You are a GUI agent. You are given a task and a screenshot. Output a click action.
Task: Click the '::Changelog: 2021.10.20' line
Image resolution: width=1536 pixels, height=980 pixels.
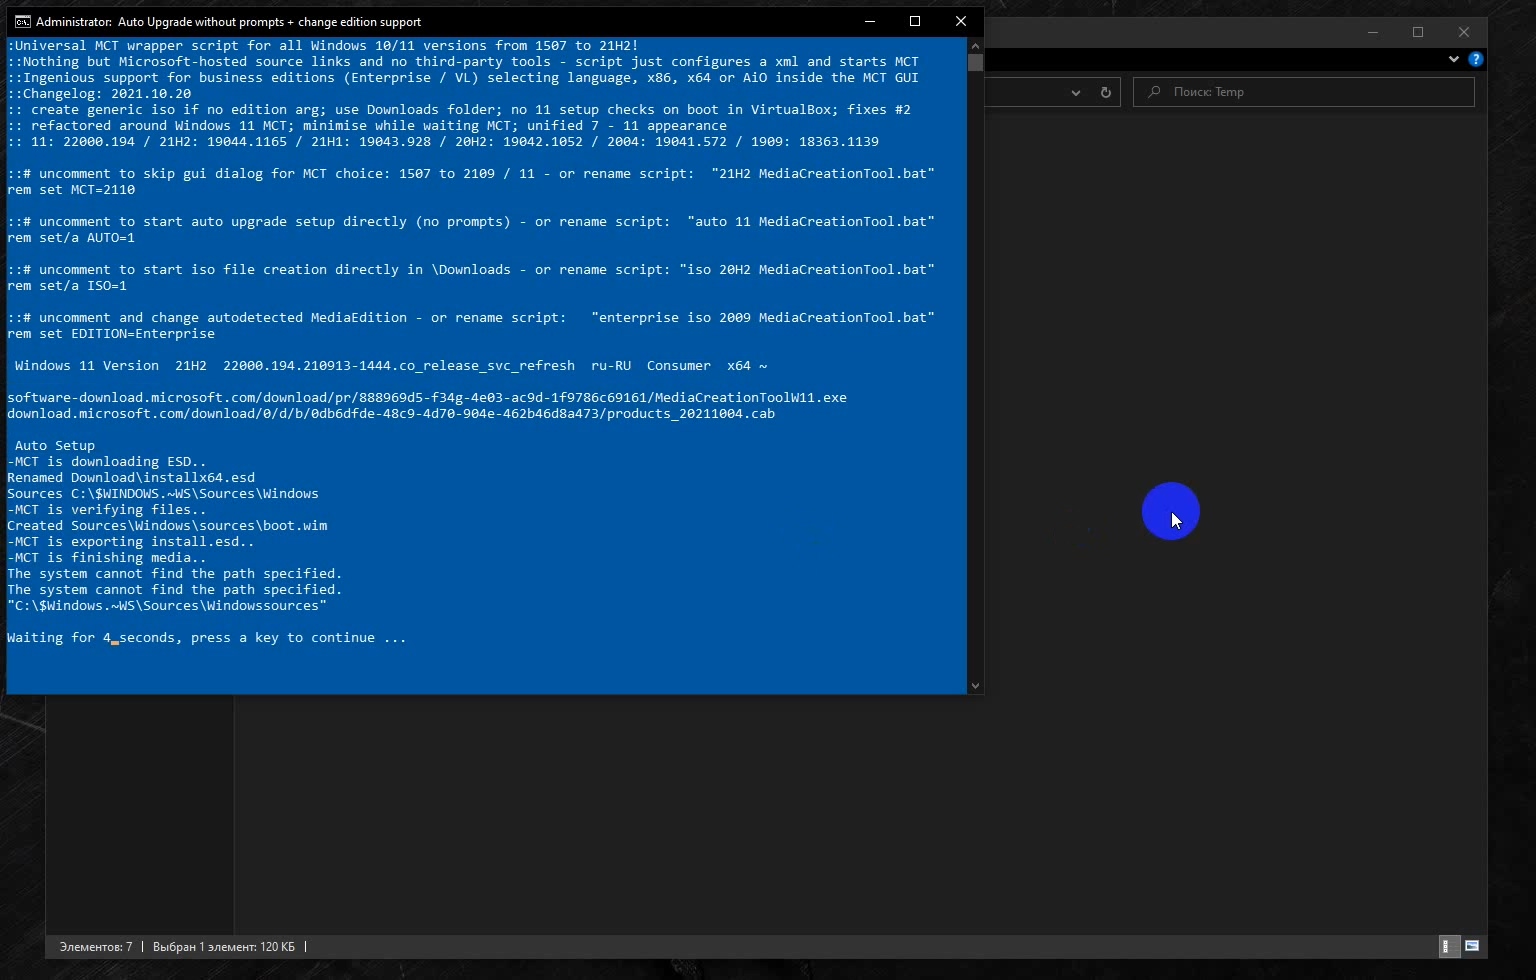click(99, 94)
